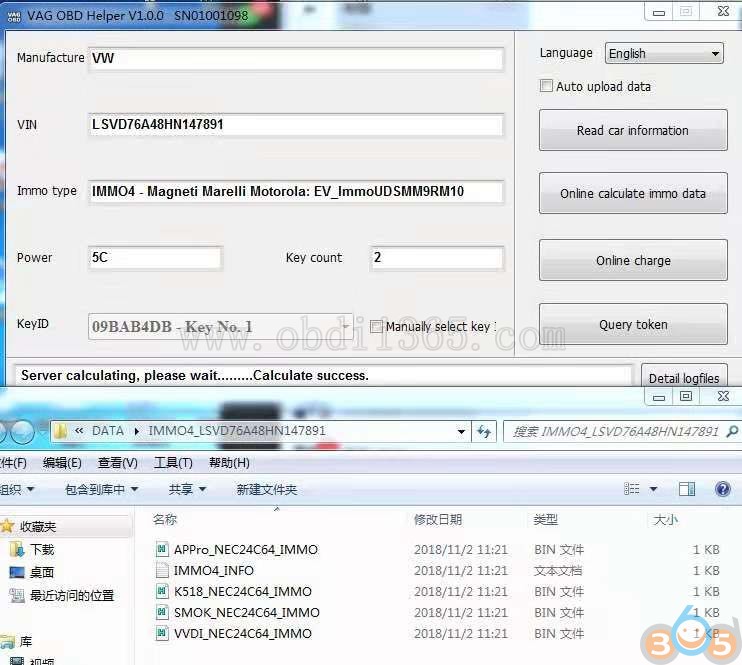Screen dimensions: 742x665
Task: Click the Explorer refresh icon
Action: point(484,432)
